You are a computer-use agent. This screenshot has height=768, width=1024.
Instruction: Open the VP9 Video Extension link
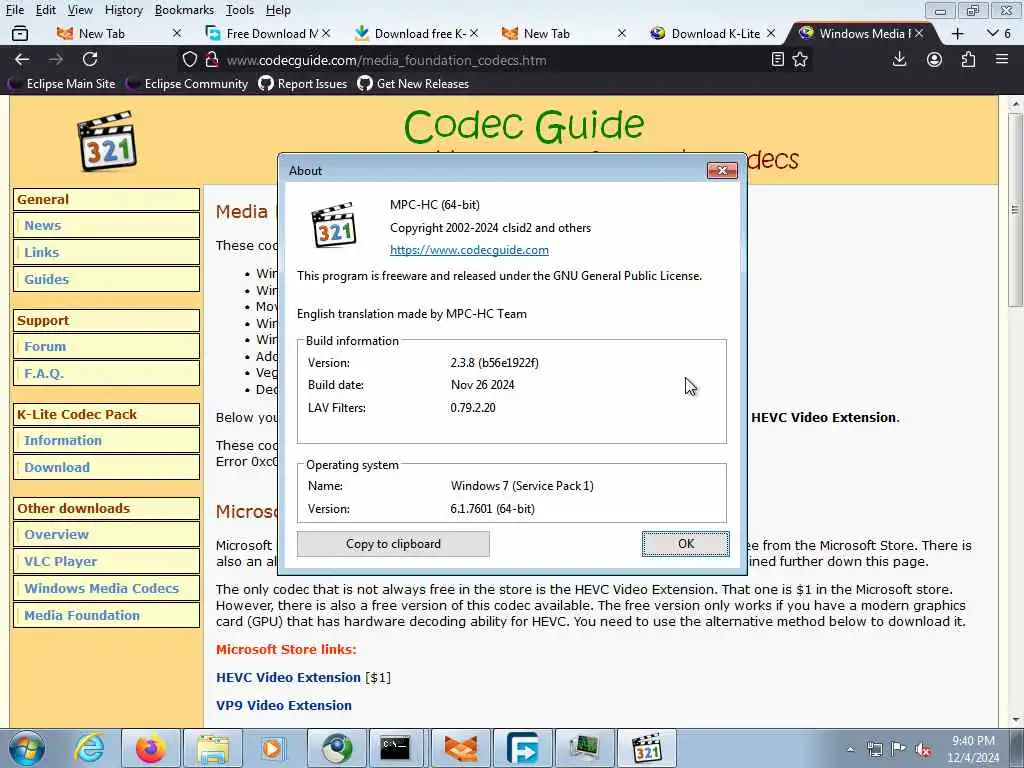point(283,706)
